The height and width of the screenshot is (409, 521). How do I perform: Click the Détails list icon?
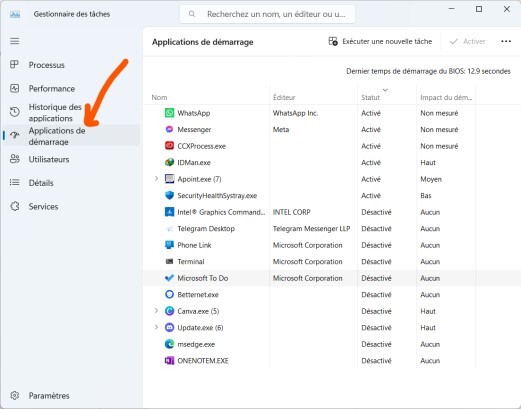14,182
